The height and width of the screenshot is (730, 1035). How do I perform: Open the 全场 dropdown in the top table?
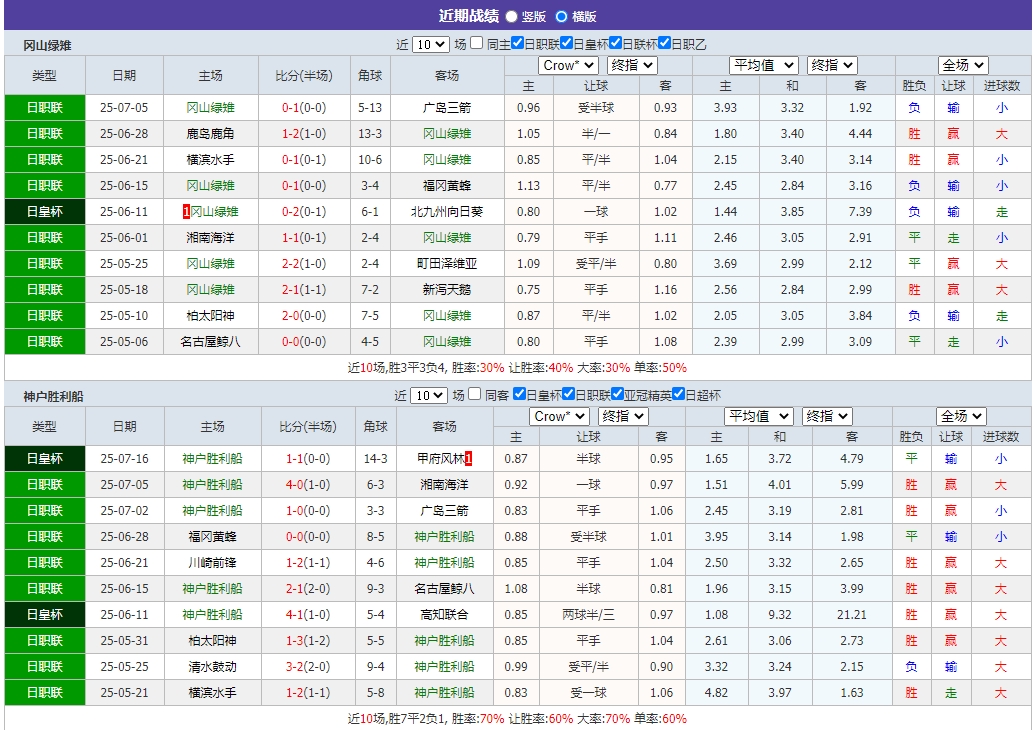pyautogui.click(x=960, y=65)
